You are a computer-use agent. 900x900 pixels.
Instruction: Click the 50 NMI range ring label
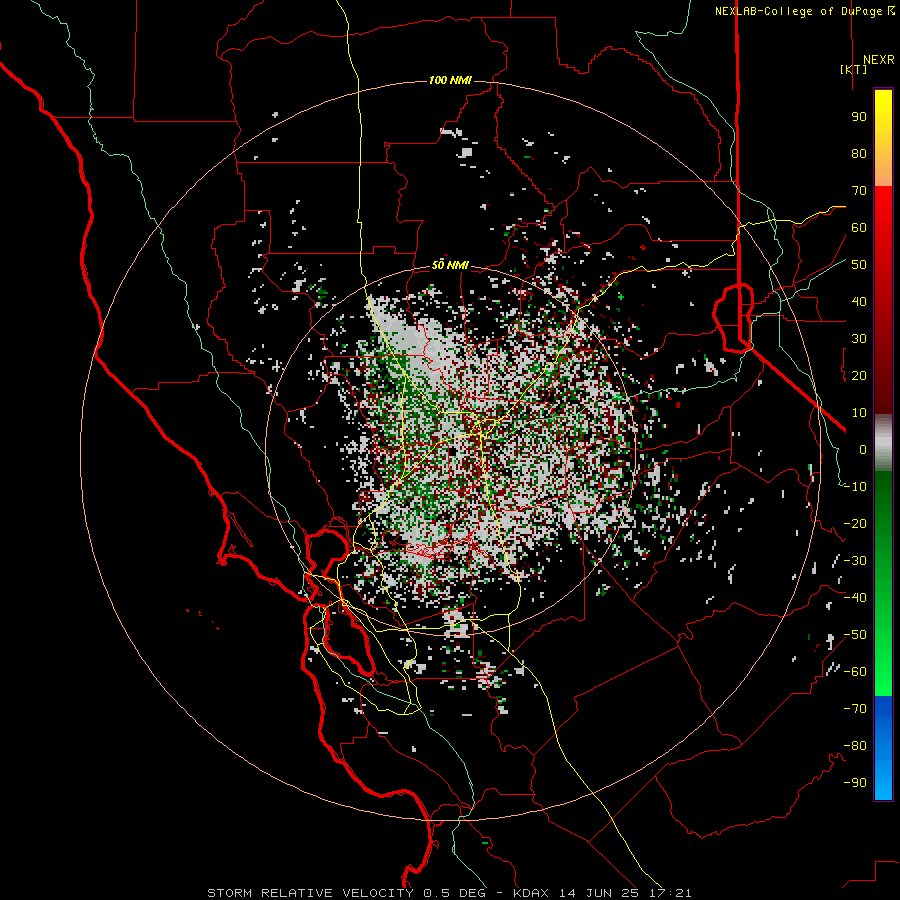450,265
